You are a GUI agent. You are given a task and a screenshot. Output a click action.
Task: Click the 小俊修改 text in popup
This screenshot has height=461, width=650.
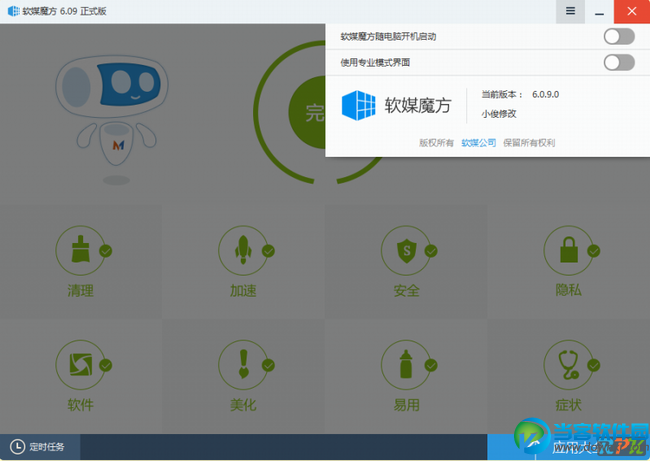[x=499, y=114]
